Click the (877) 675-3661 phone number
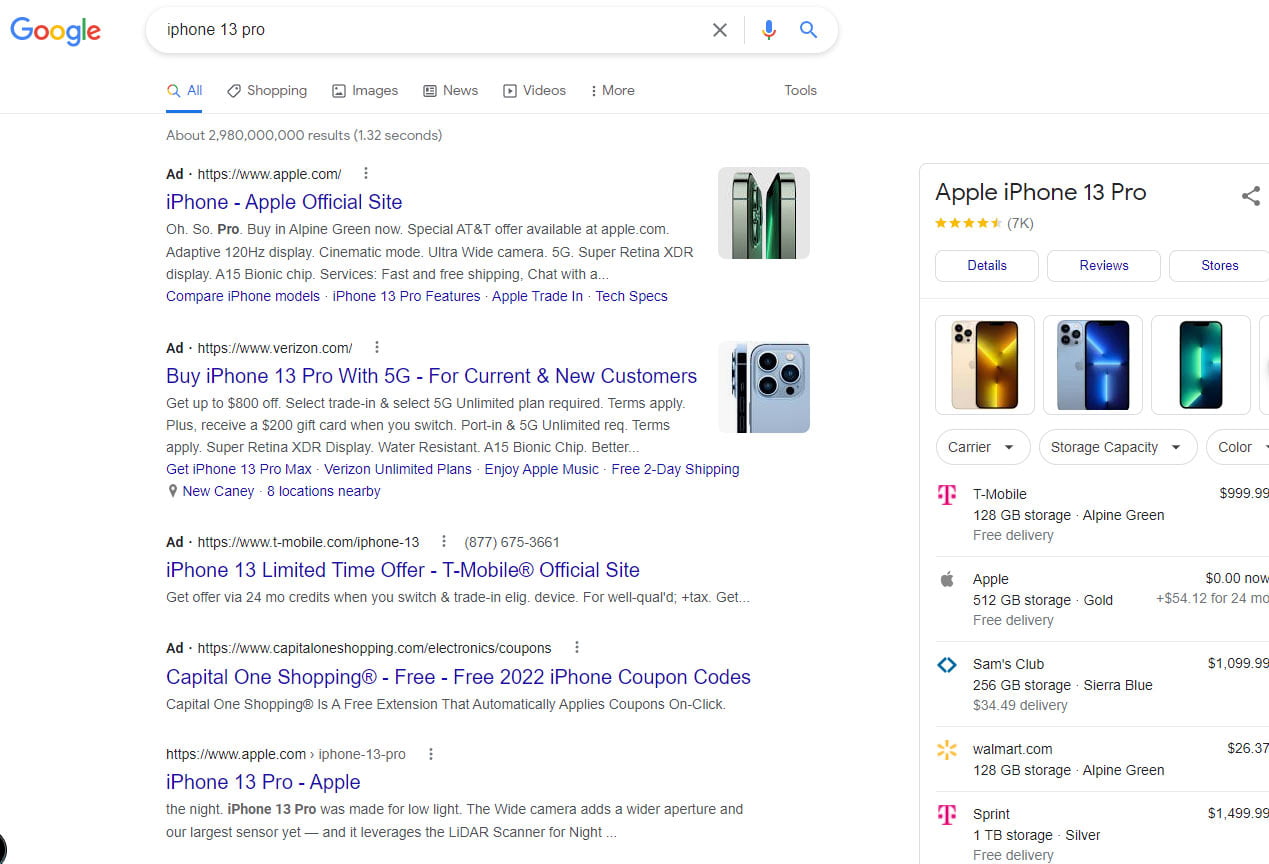 tap(512, 542)
